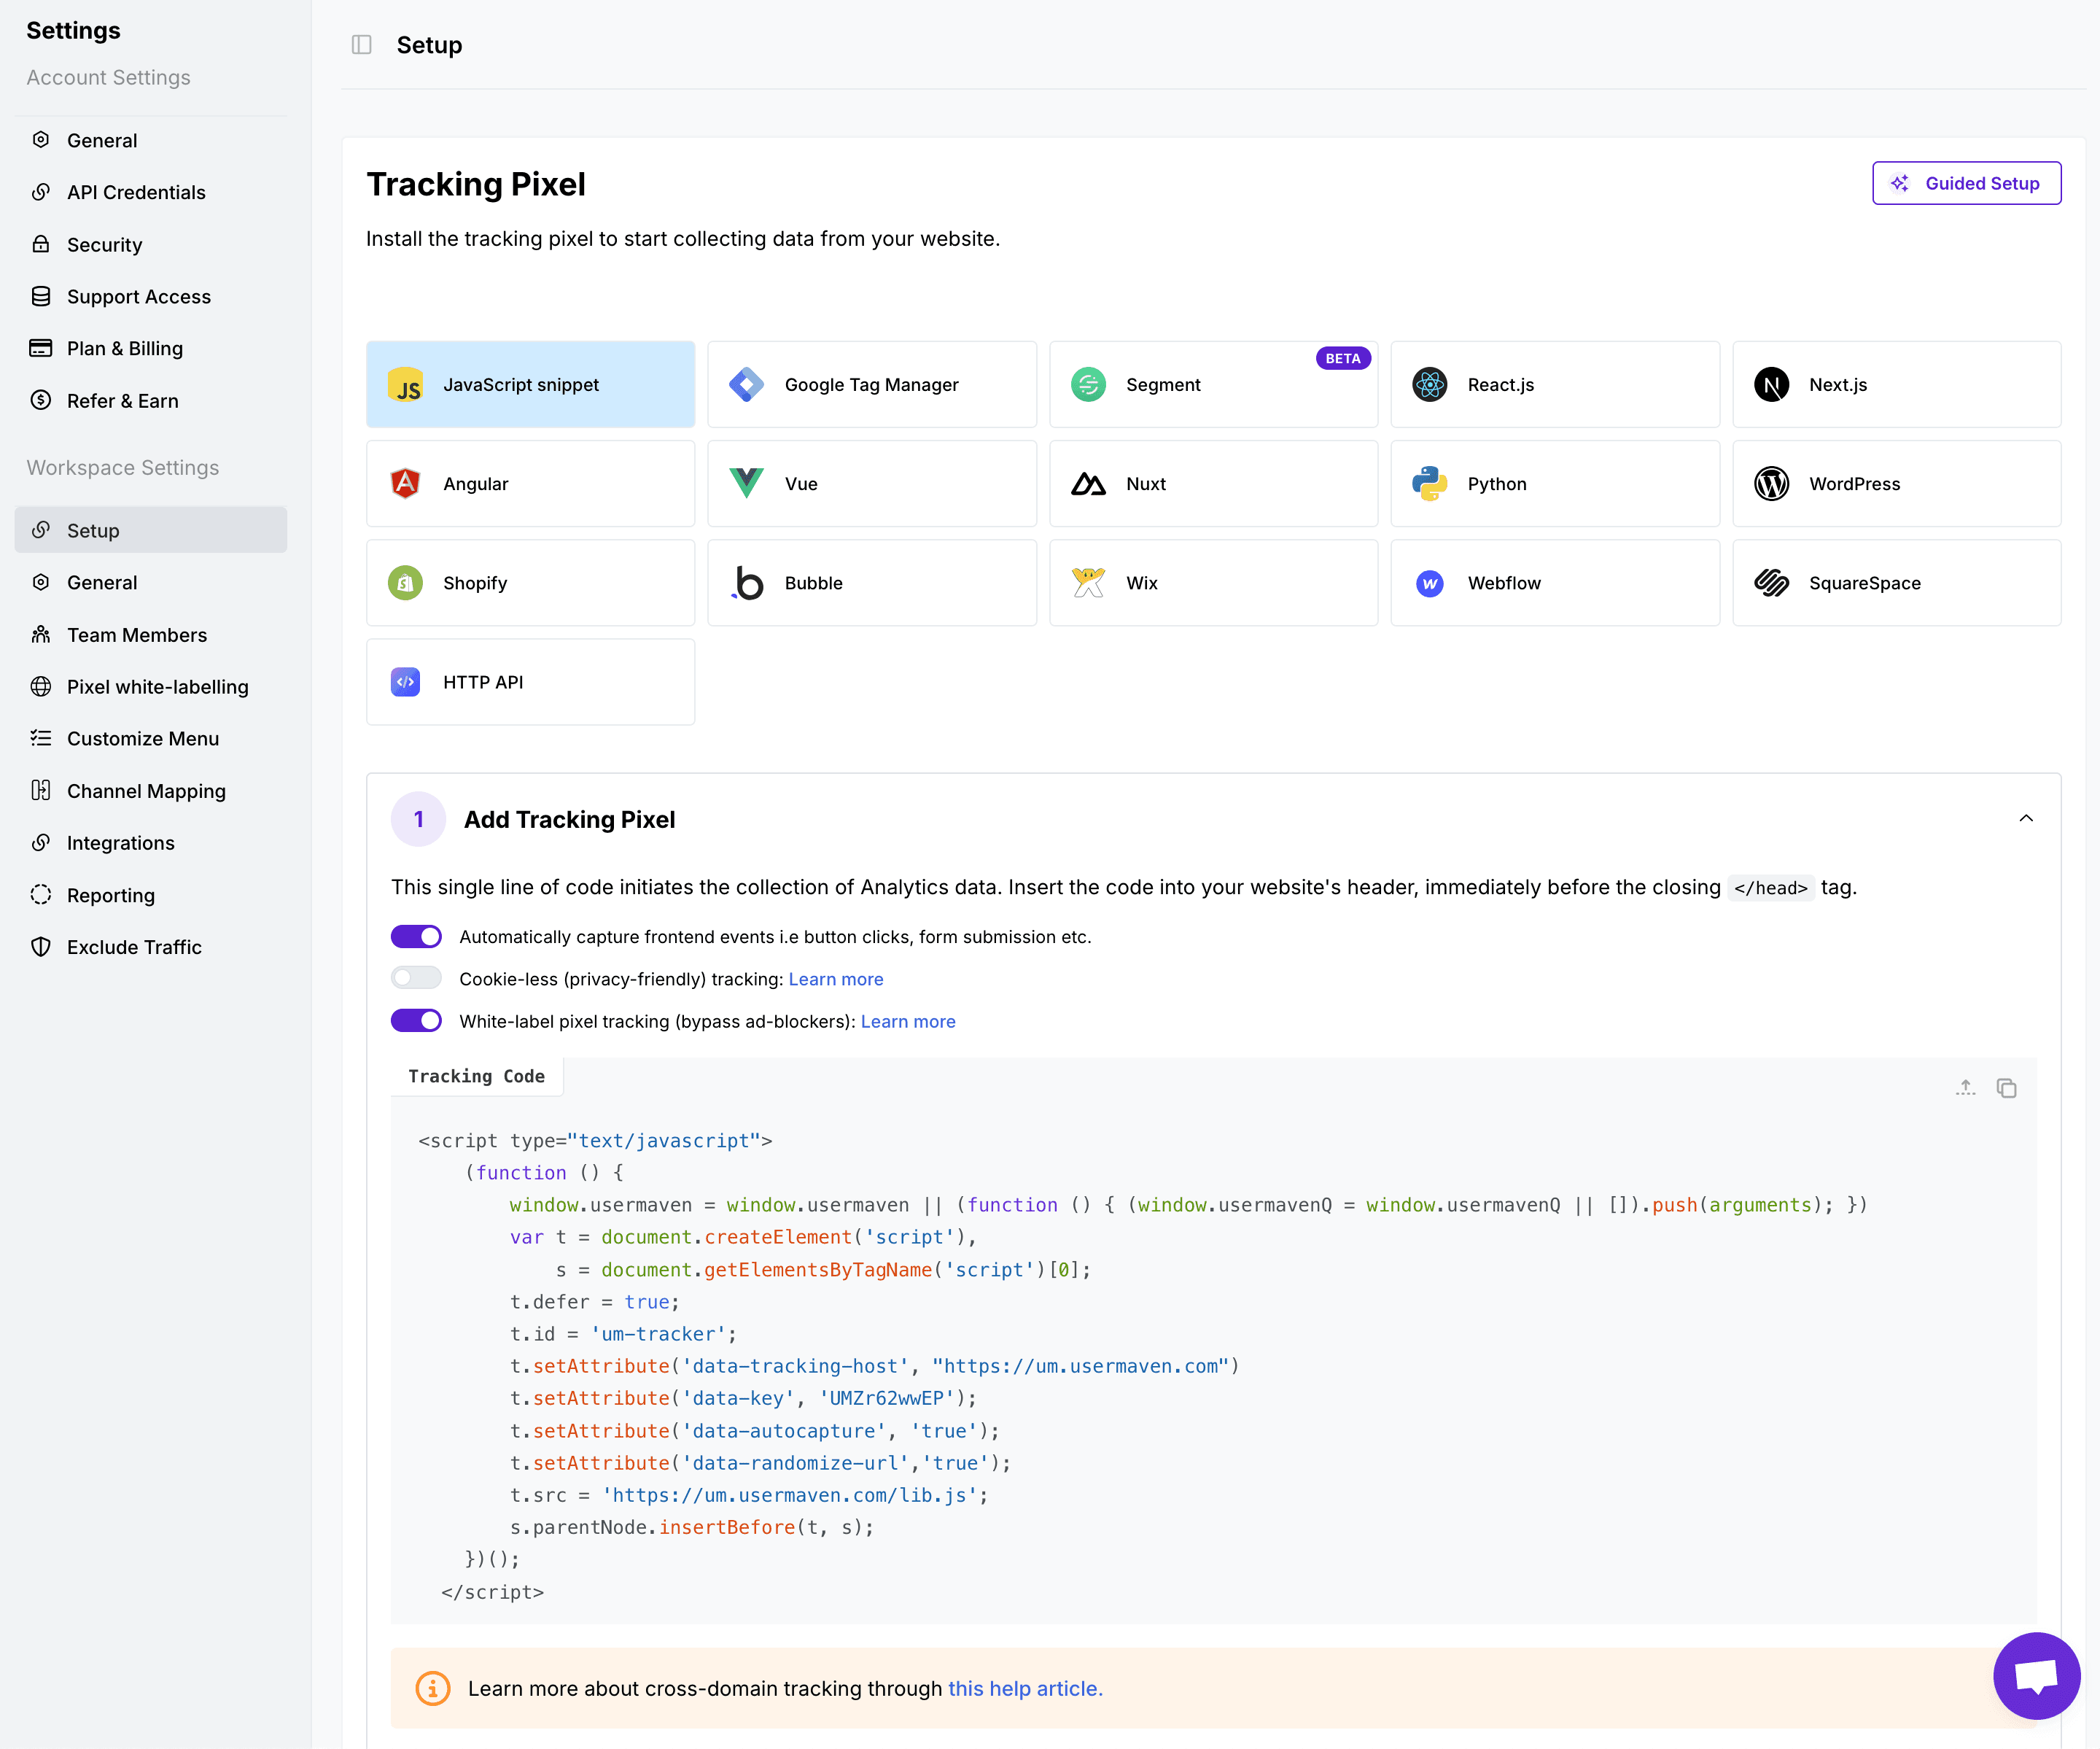Open Exclude Traffic settings
2100x1749 pixels.
click(x=134, y=947)
